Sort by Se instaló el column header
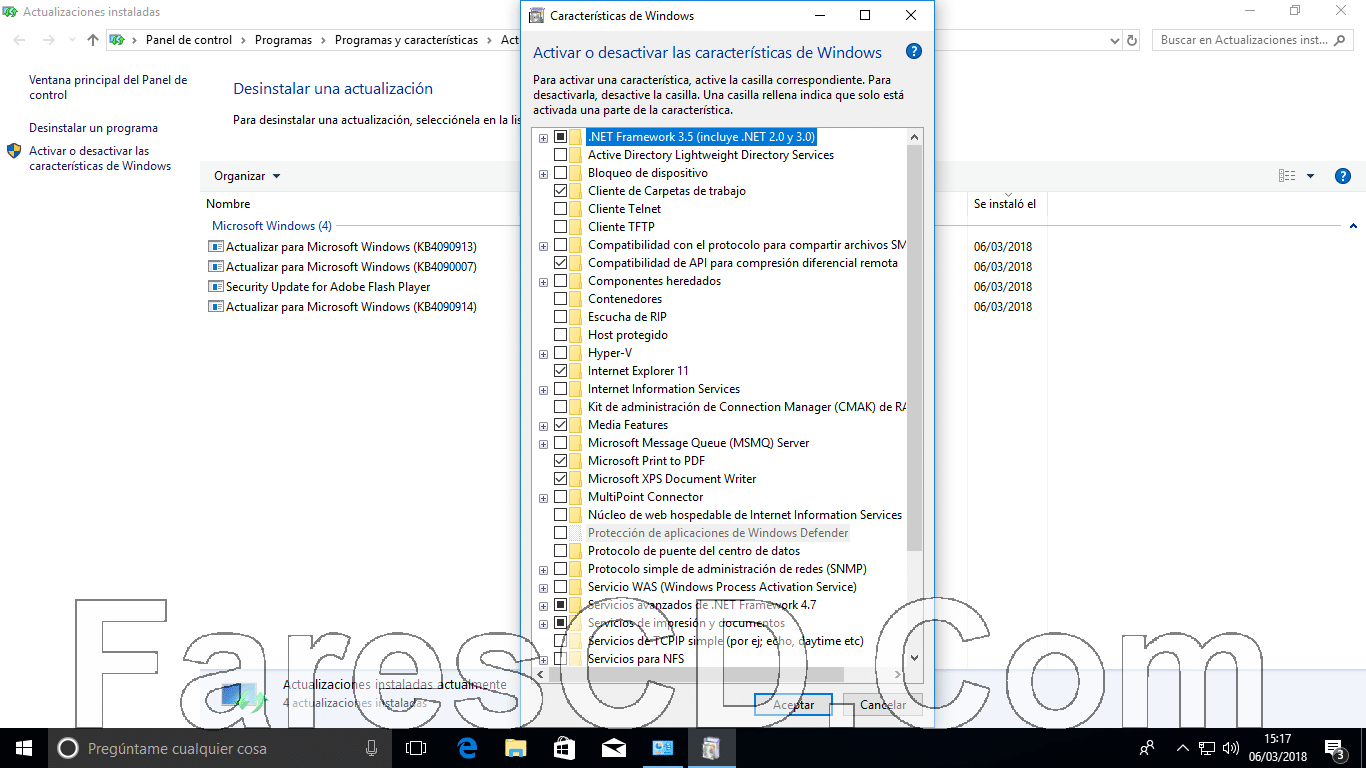The height and width of the screenshot is (768, 1366). pyautogui.click(x=1005, y=204)
